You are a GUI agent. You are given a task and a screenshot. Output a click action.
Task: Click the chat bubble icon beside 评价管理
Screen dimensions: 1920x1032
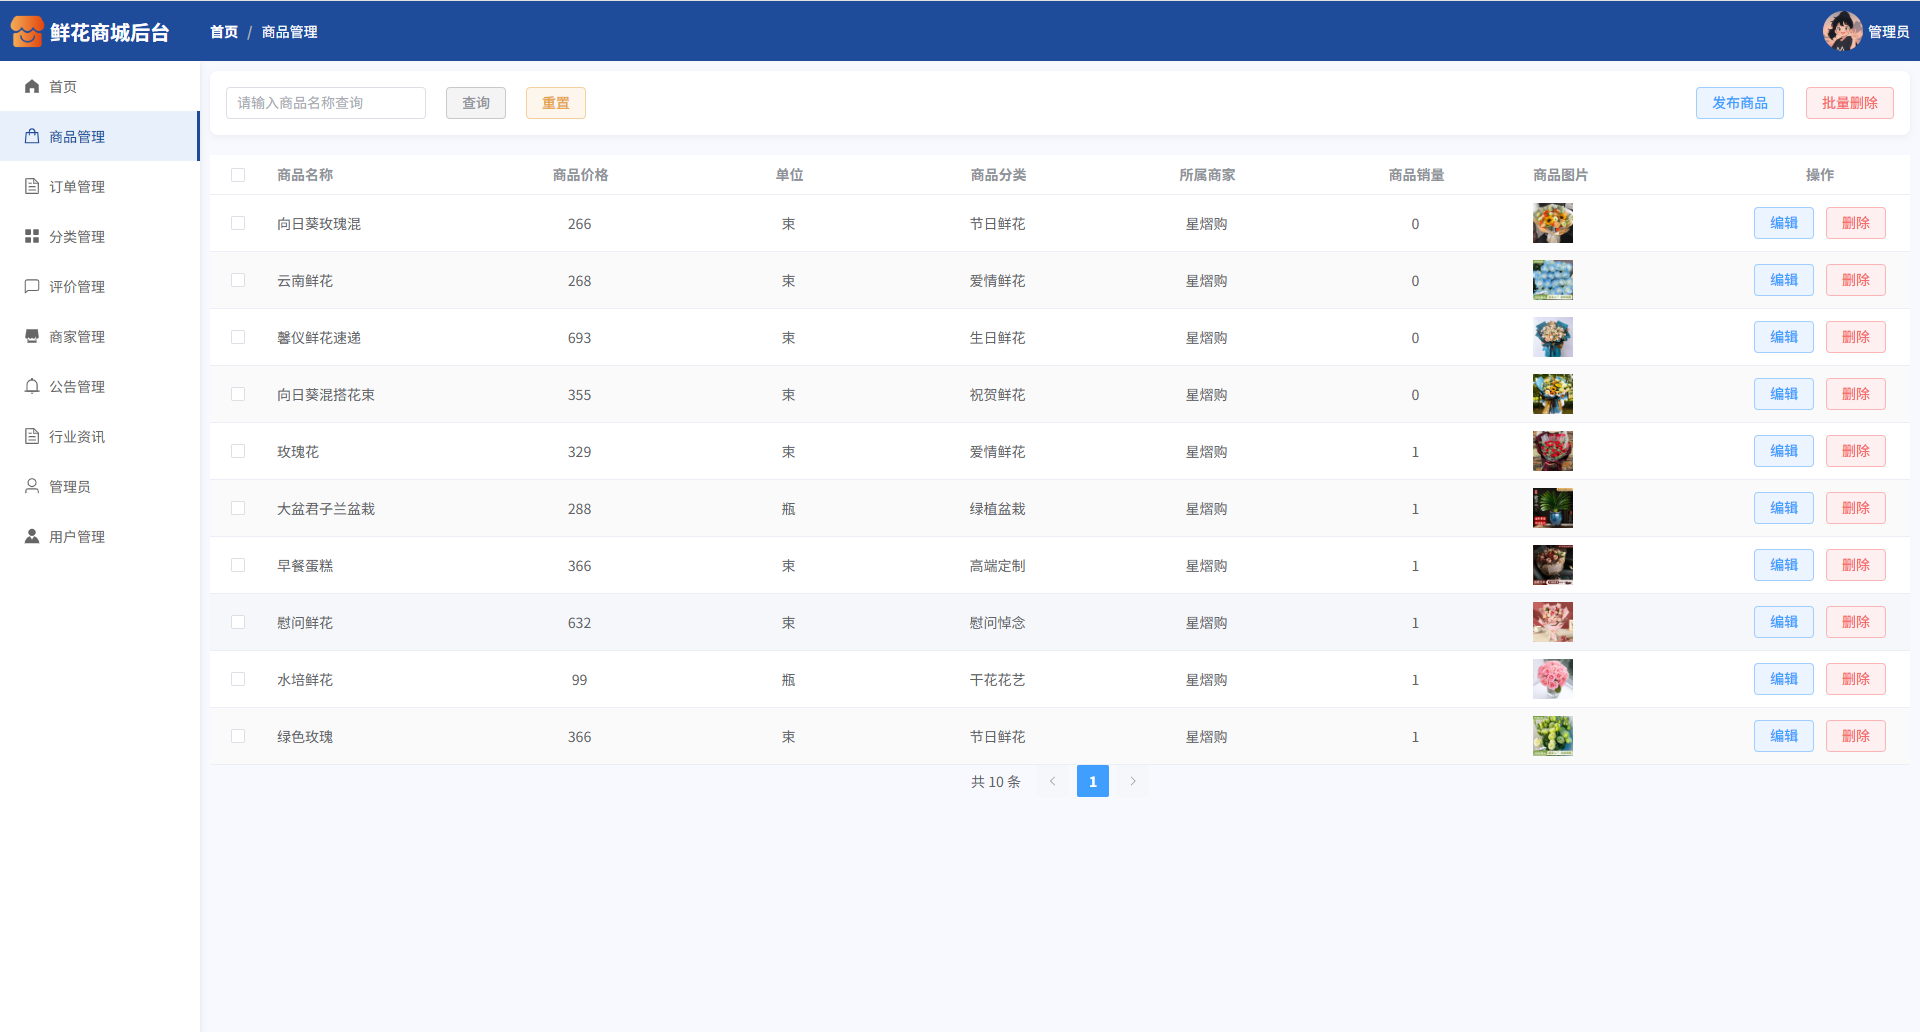coord(32,287)
